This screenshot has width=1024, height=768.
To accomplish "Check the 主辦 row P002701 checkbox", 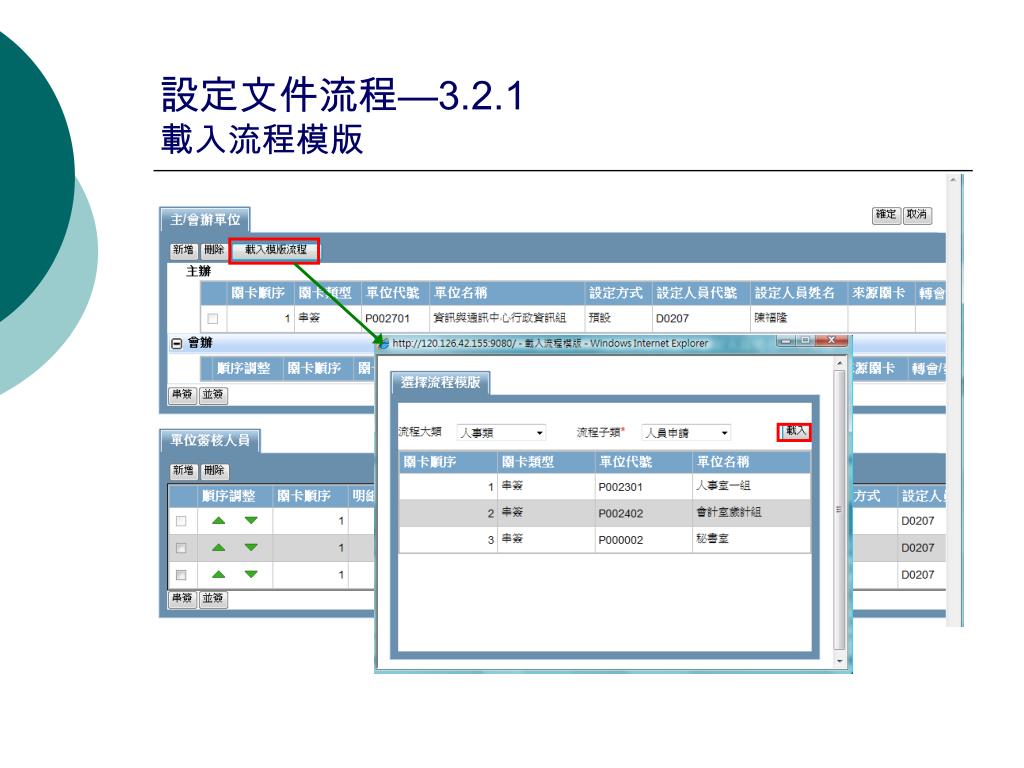I will 212,319.
